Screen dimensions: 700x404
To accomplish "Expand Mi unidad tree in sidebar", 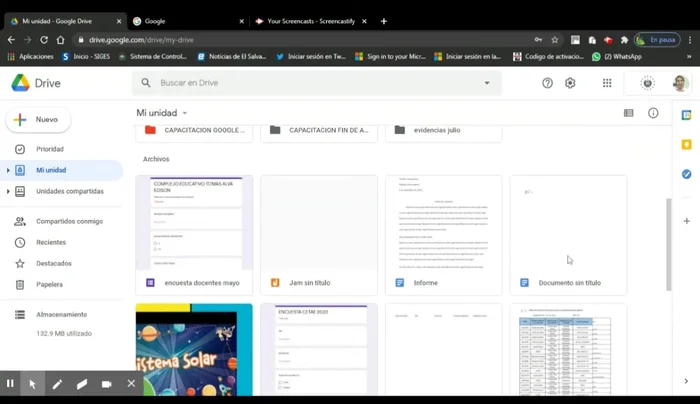I will (8, 170).
